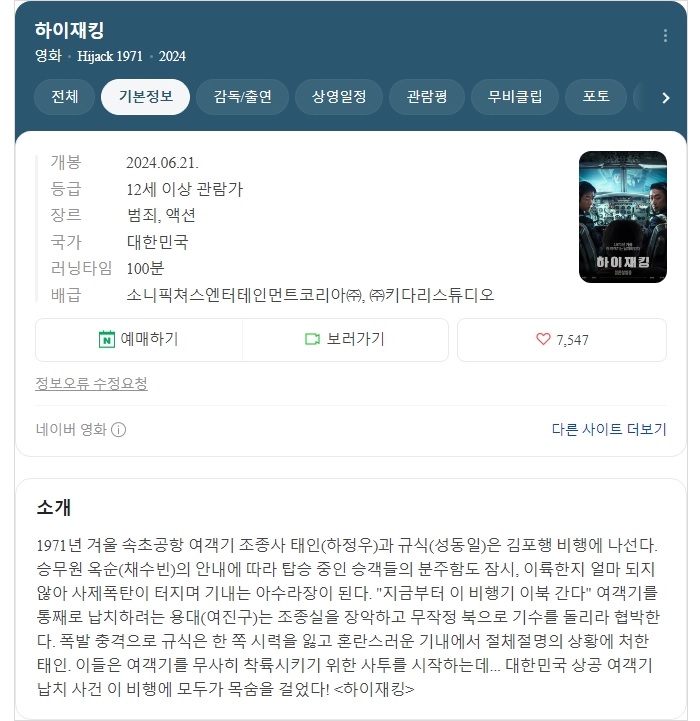Click the right arrow to show more tabs
700x721 pixels.
[x=666, y=98]
